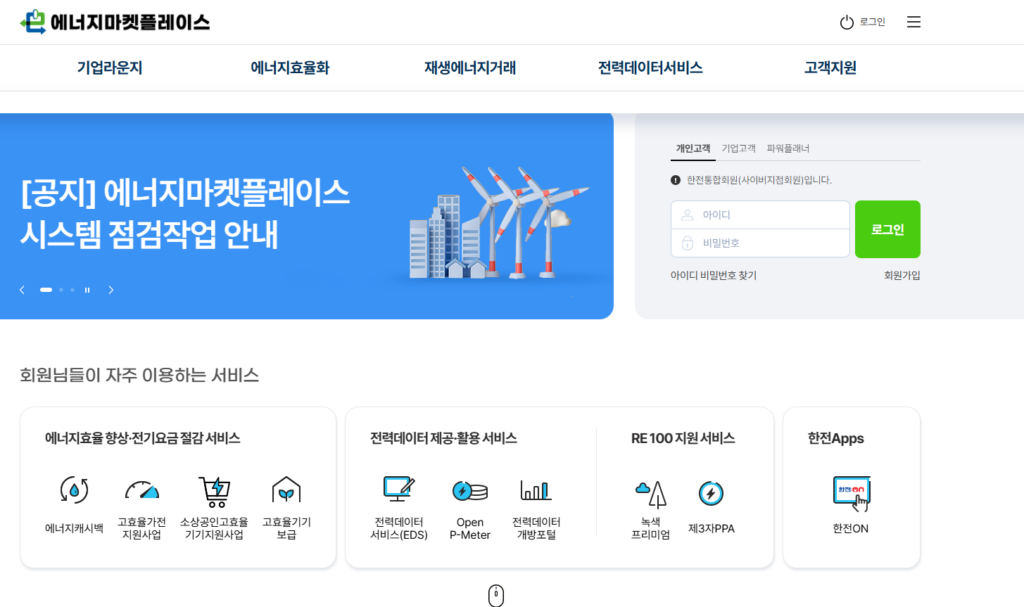Open the 고효율기기 보급 house icon

click(x=286, y=489)
